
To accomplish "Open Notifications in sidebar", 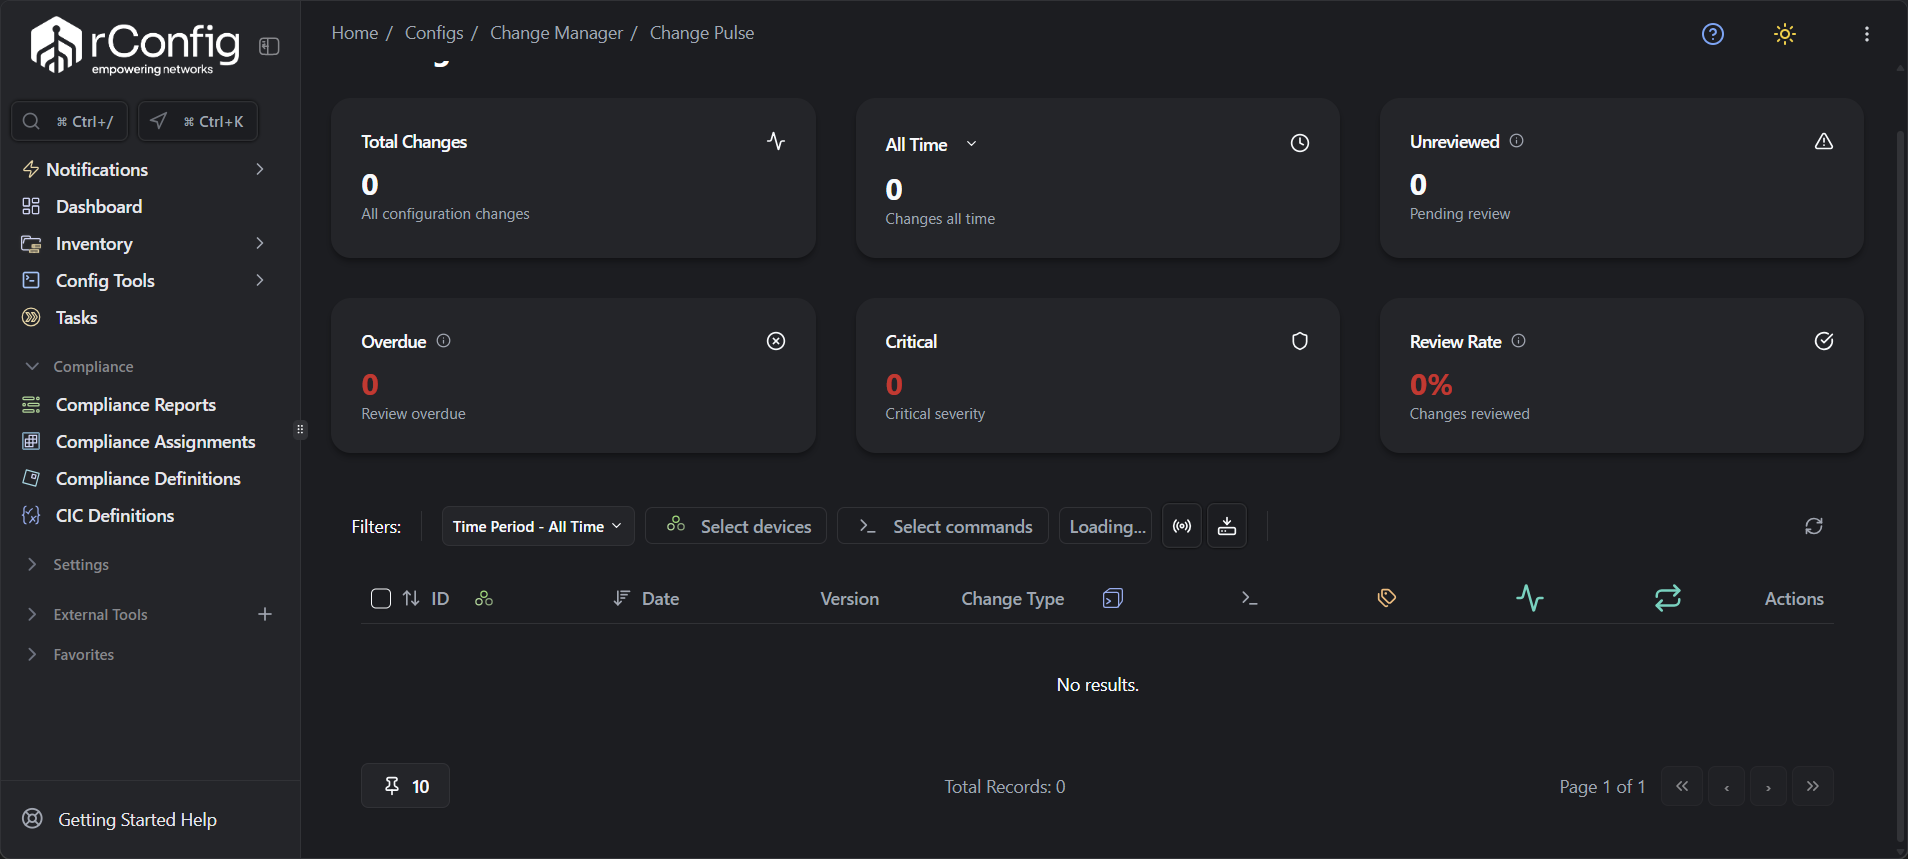I will point(97,169).
